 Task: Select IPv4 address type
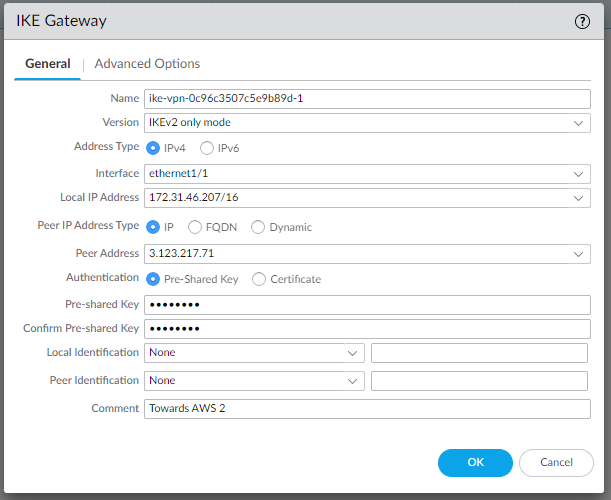tap(154, 148)
